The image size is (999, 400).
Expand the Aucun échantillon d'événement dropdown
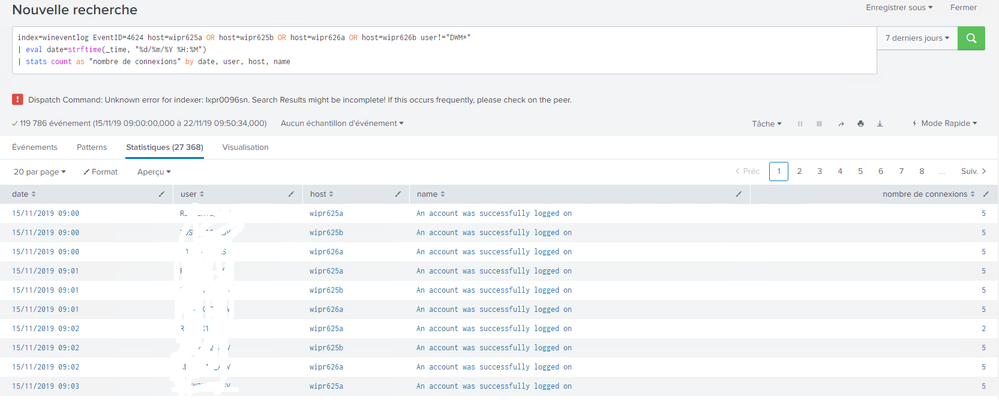click(342, 124)
